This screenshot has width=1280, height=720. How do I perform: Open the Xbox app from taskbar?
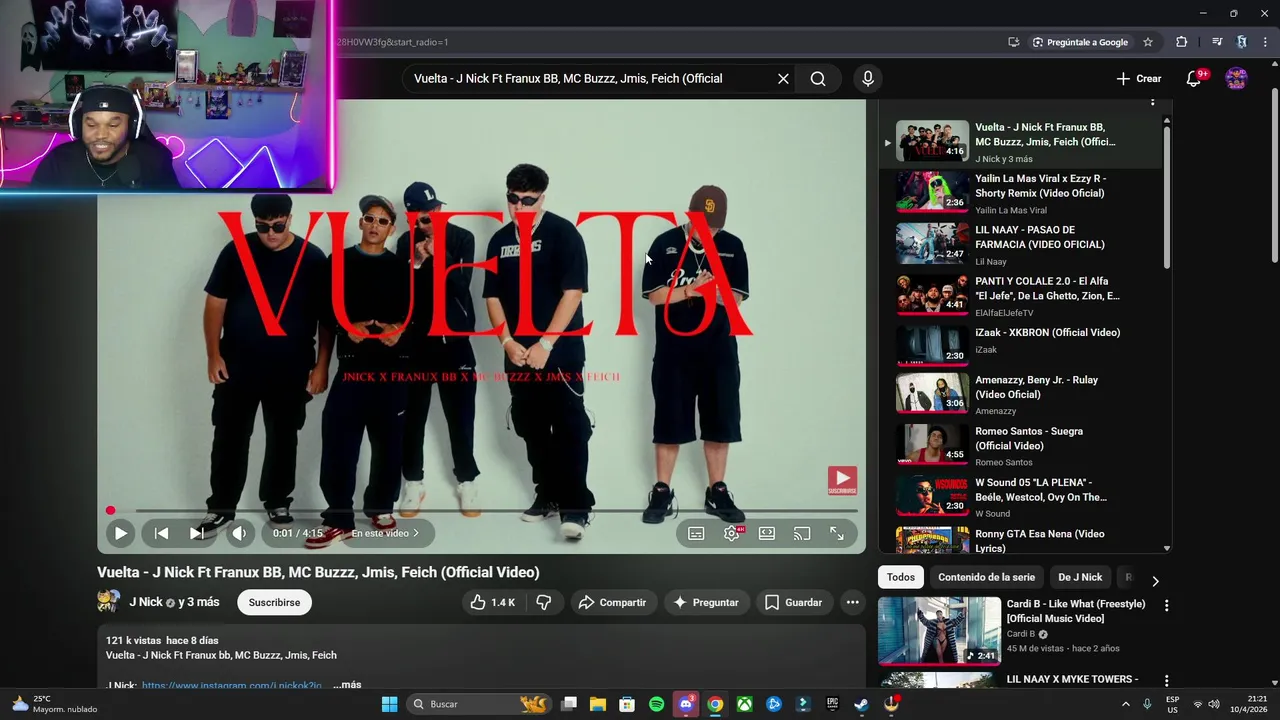click(x=745, y=704)
